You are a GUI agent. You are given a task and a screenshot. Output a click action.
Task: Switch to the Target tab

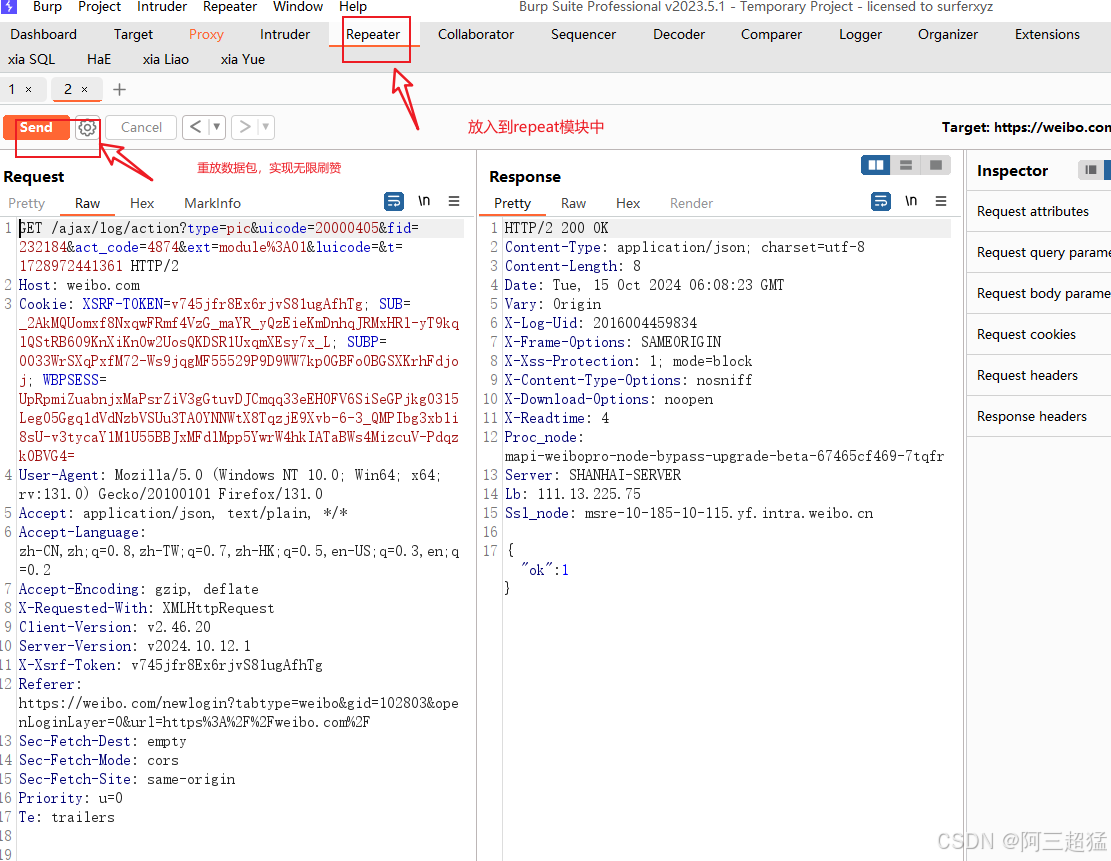[x=133, y=34]
